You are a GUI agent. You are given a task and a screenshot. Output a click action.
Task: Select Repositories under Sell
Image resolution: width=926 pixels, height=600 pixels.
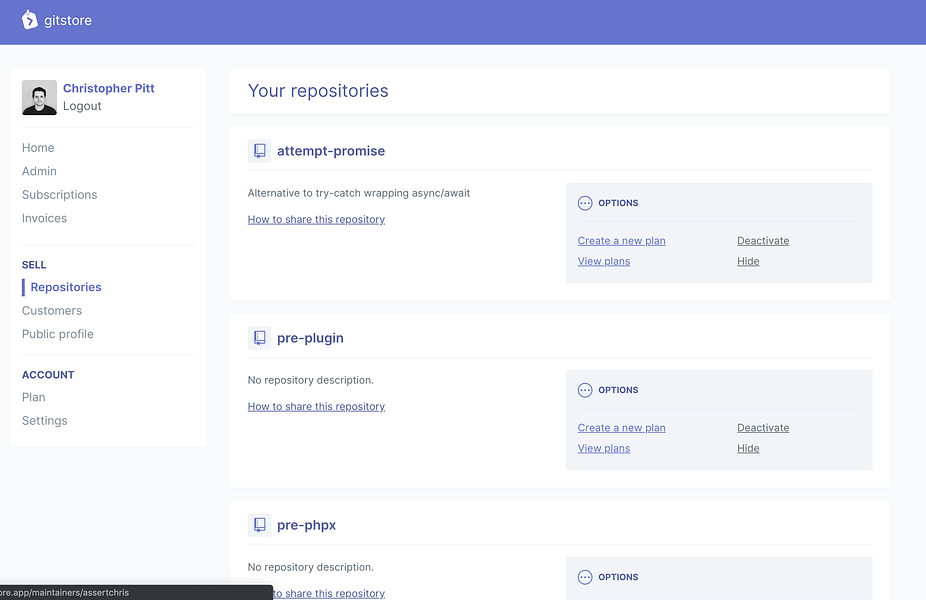(66, 287)
